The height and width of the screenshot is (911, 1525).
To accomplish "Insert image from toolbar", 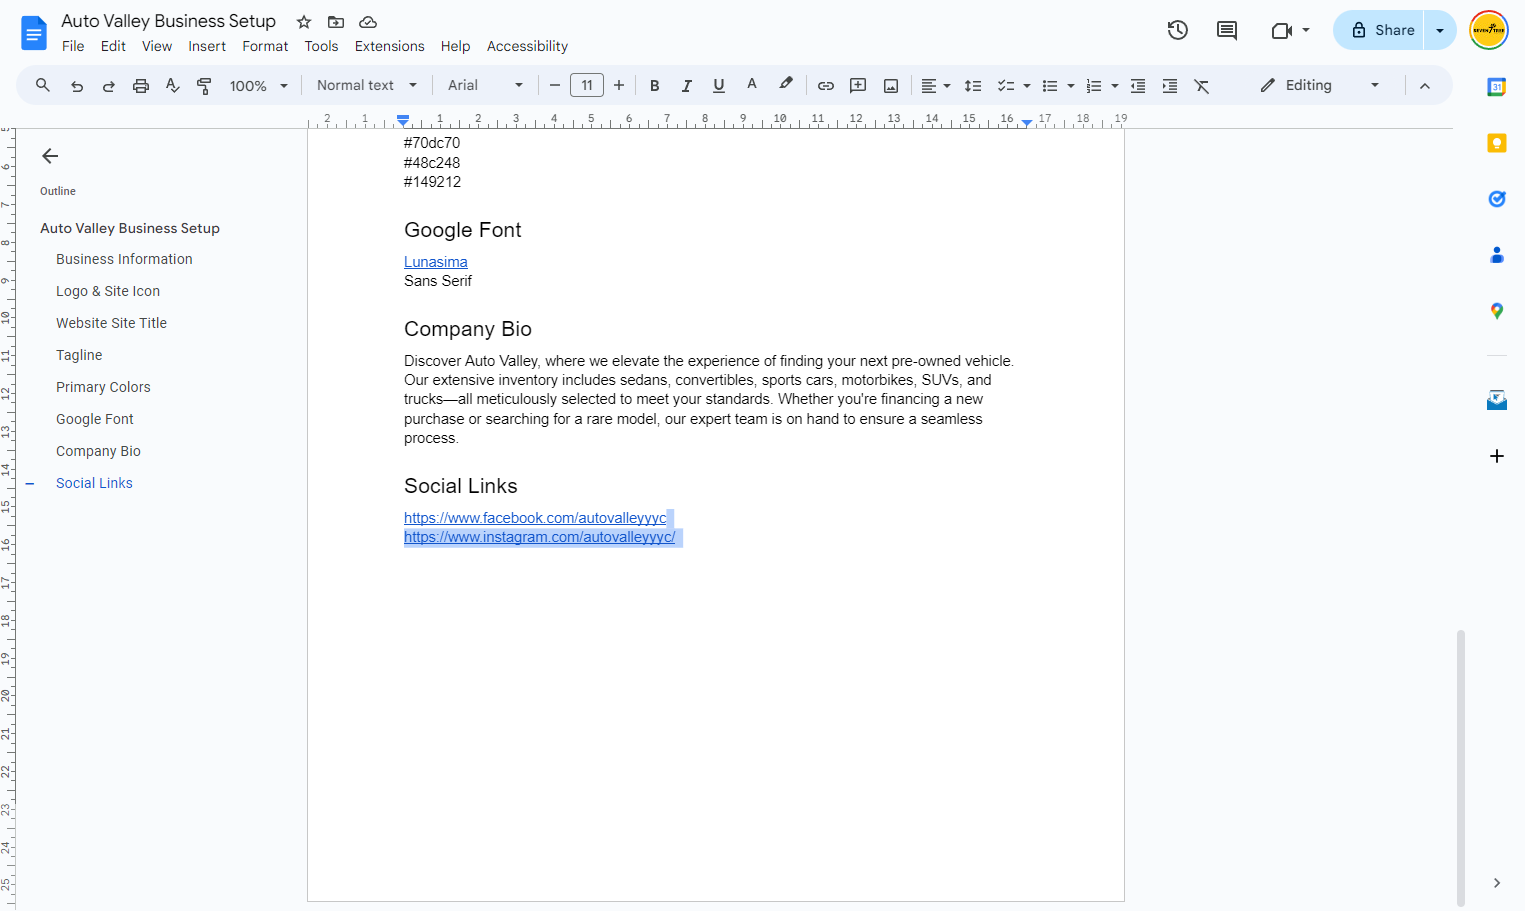I will tap(891, 86).
